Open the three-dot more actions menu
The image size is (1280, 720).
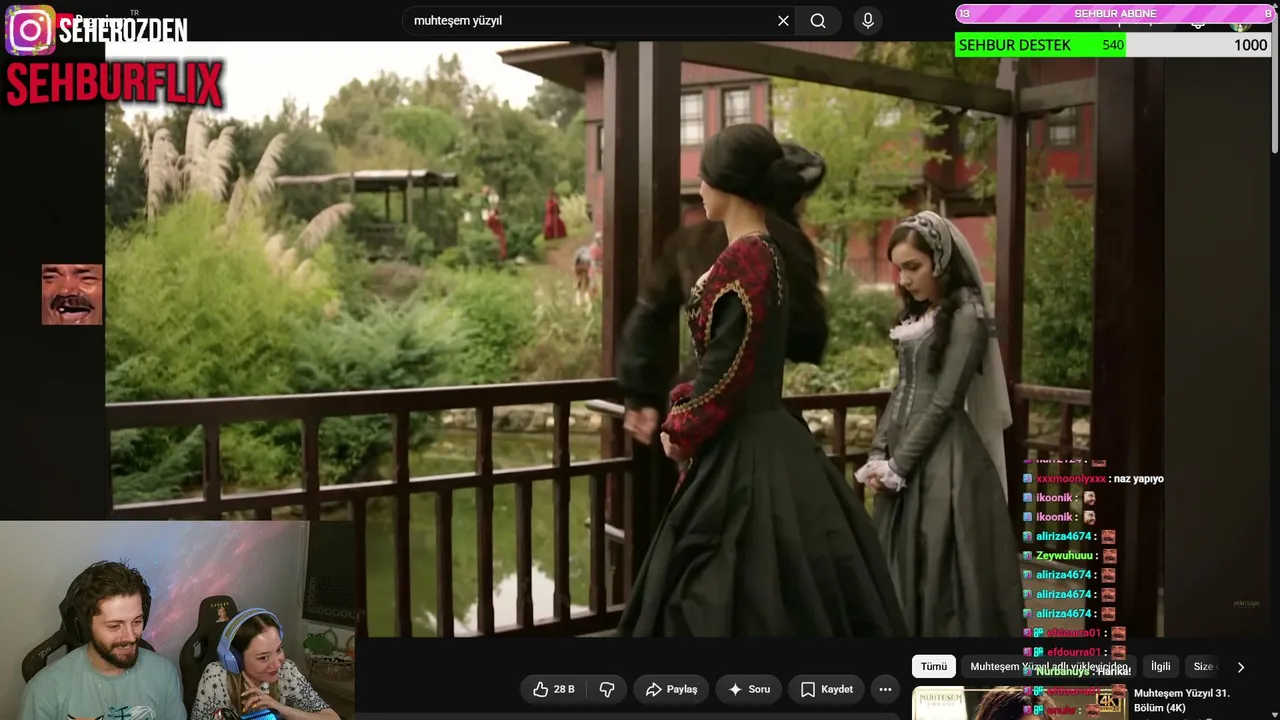tap(885, 689)
